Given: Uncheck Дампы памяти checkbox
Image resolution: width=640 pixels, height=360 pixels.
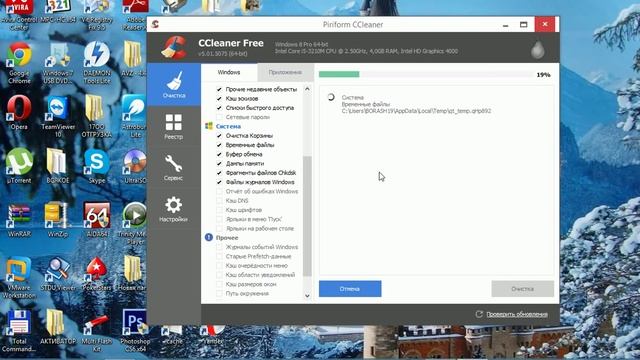Looking at the screenshot, I should point(219,163).
